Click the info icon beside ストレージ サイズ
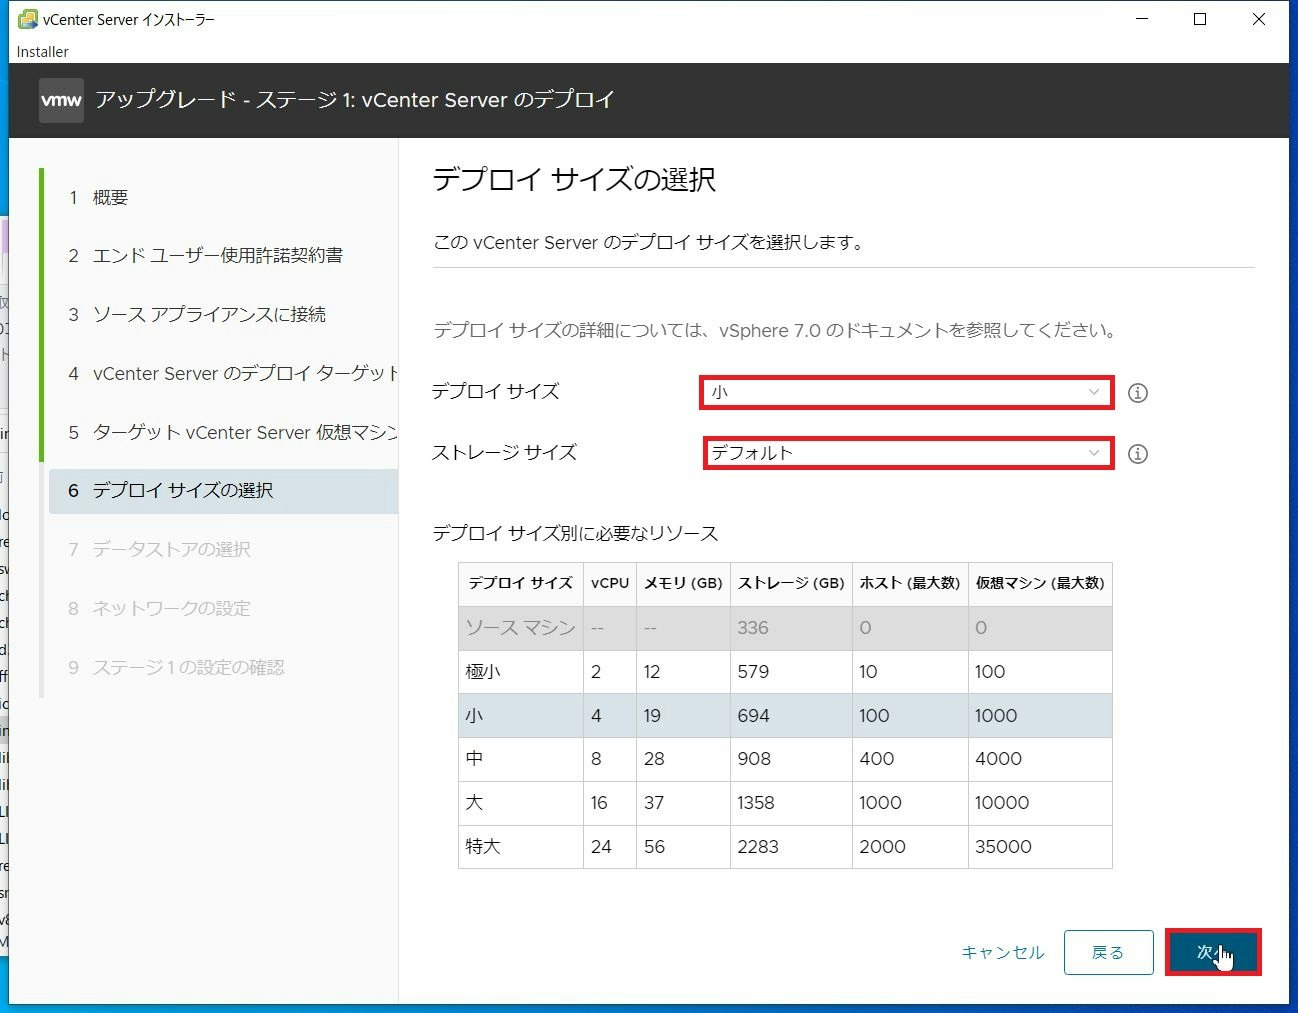The width and height of the screenshot is (1298, 1013). (1137, 454)
